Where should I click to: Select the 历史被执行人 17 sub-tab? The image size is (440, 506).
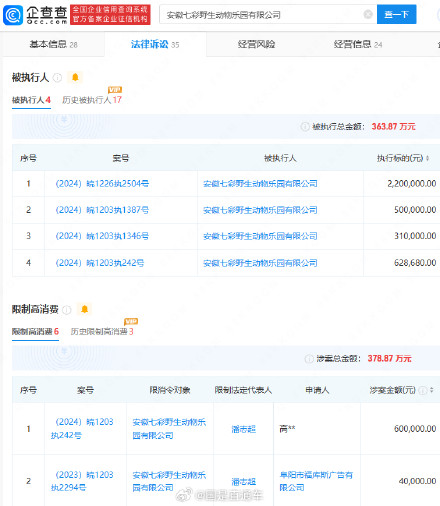(92, 100)
